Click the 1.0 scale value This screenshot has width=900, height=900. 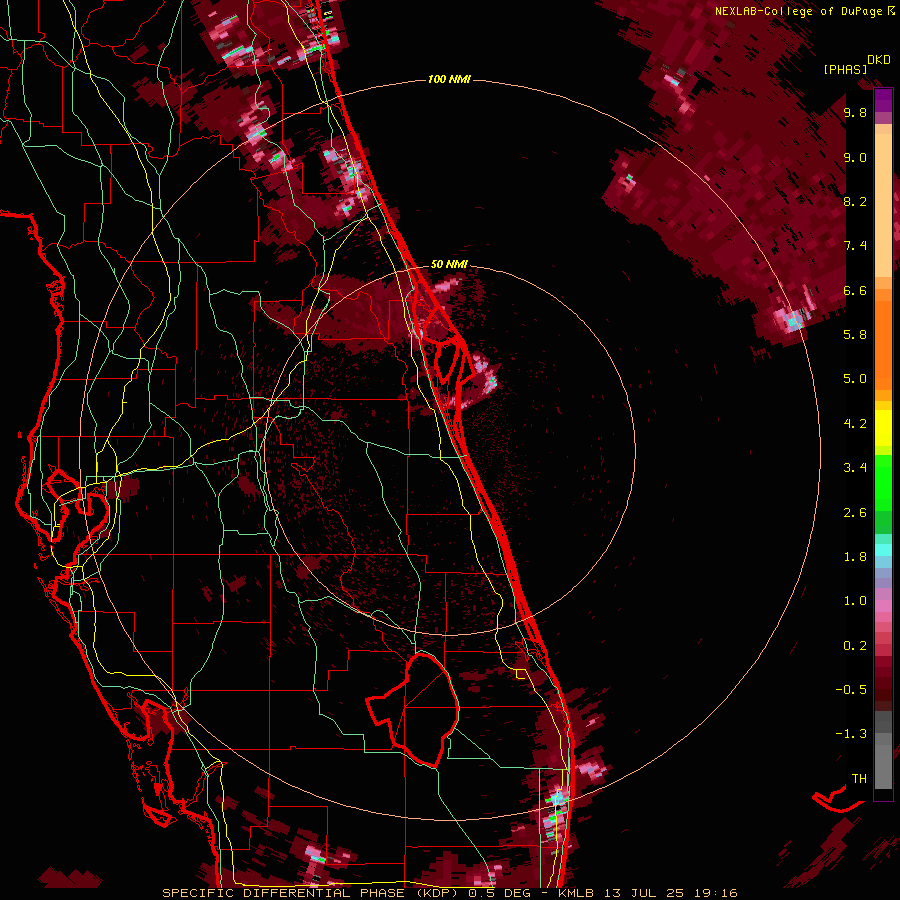click(x=855, y=601)
